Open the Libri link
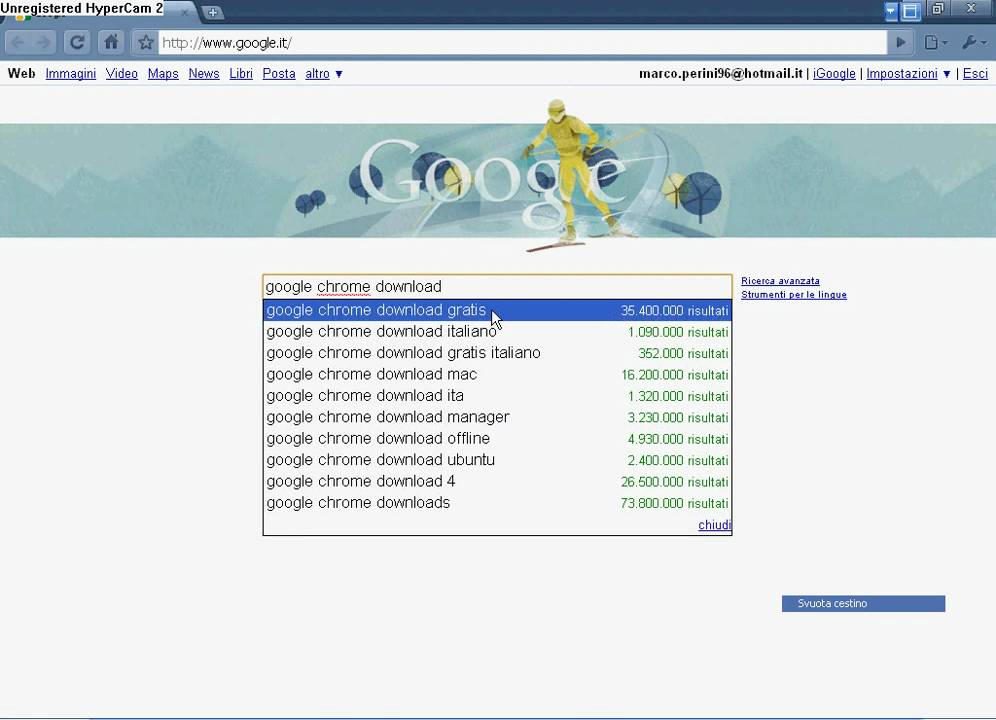 point(241,74)
